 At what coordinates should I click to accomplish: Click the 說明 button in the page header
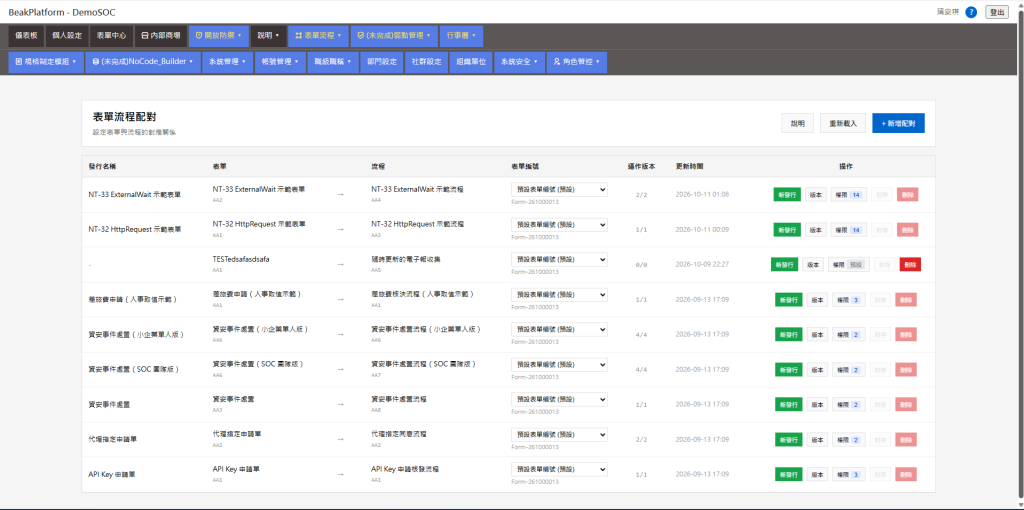tap(797, 123)
